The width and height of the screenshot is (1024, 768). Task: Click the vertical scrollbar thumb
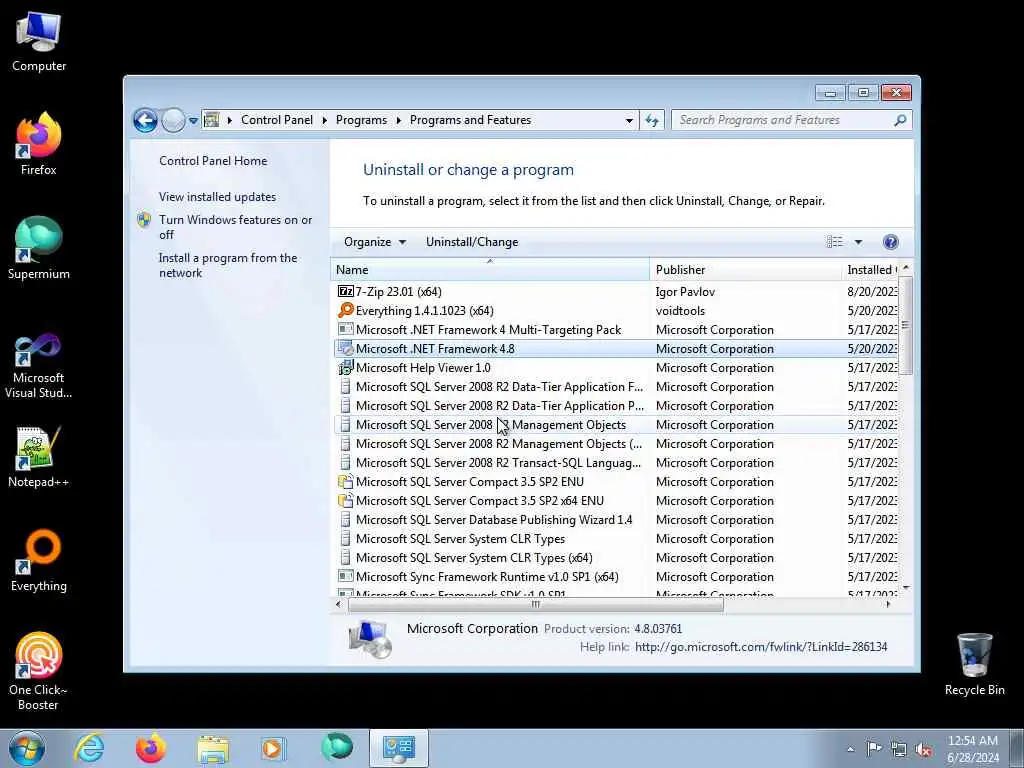click(x=905, y=325)
